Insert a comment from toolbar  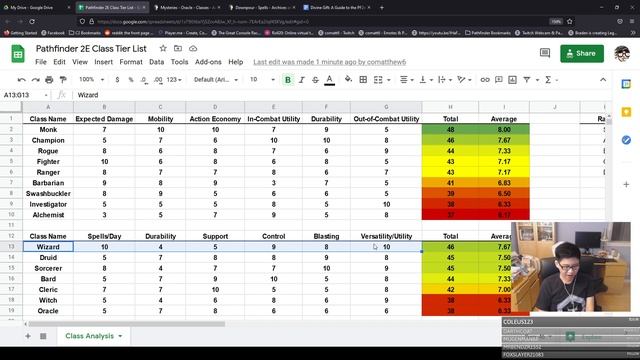point(498,80)
